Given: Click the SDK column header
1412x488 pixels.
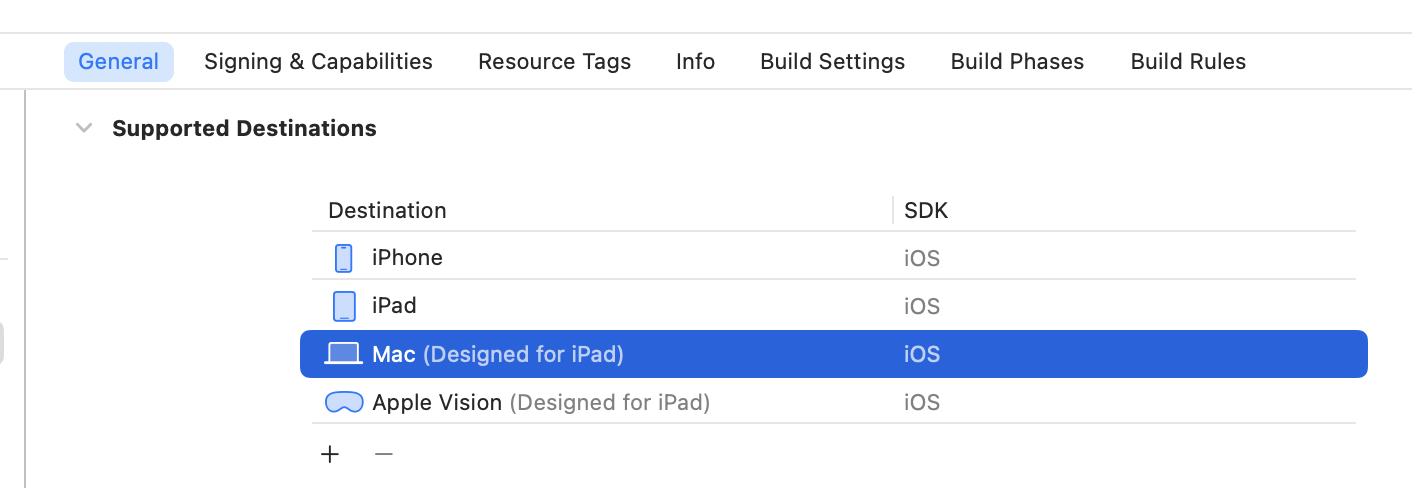Looking at the screenshot, I should click(926, 211).
